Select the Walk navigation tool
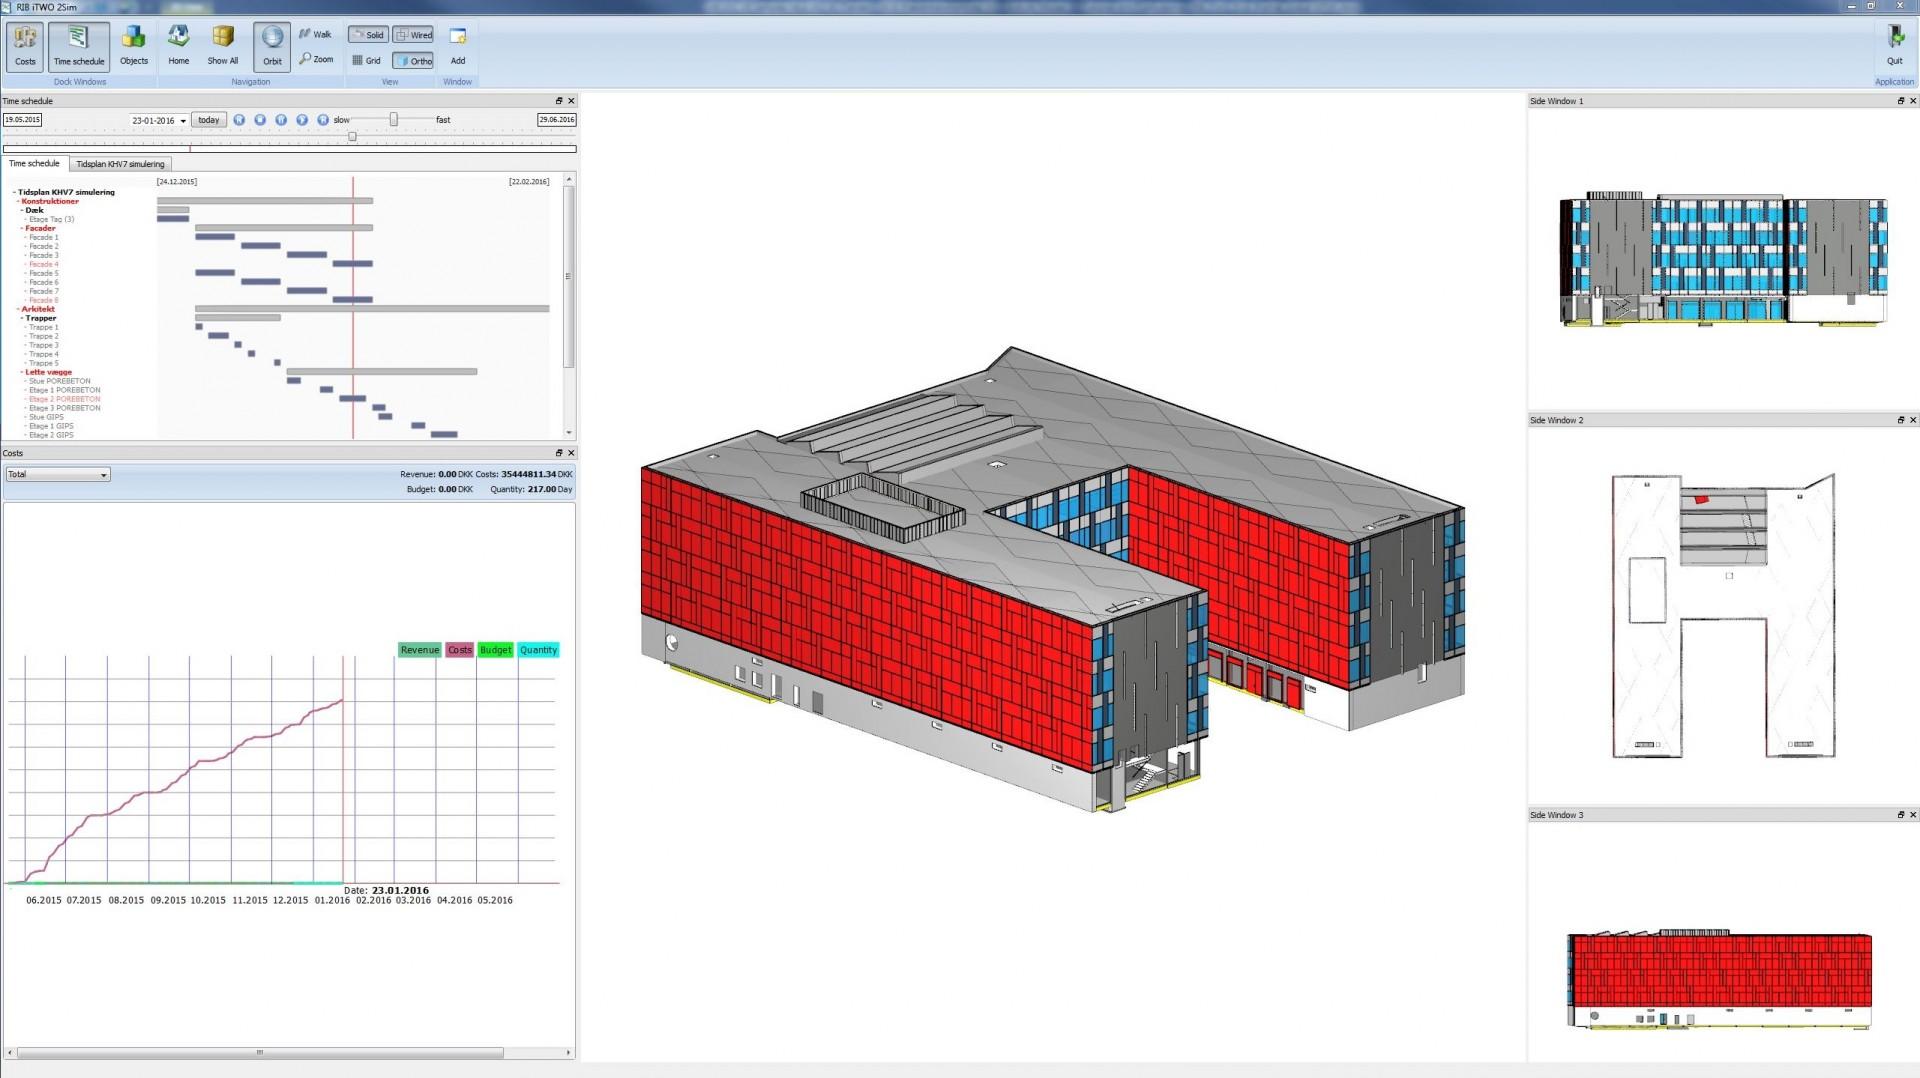The image size is (1920, 1078). [315, 34]
